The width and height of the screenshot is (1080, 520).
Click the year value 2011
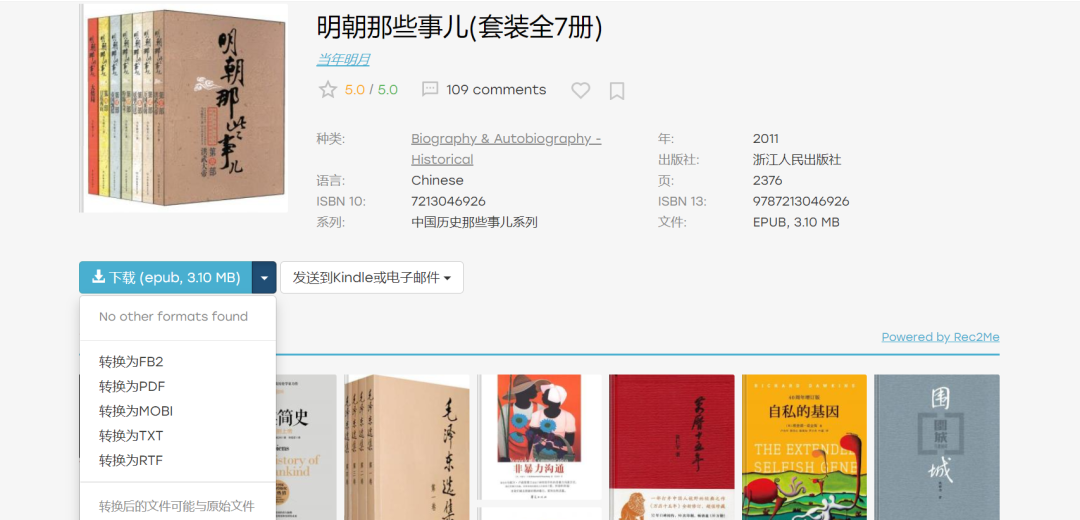(766, 138)
